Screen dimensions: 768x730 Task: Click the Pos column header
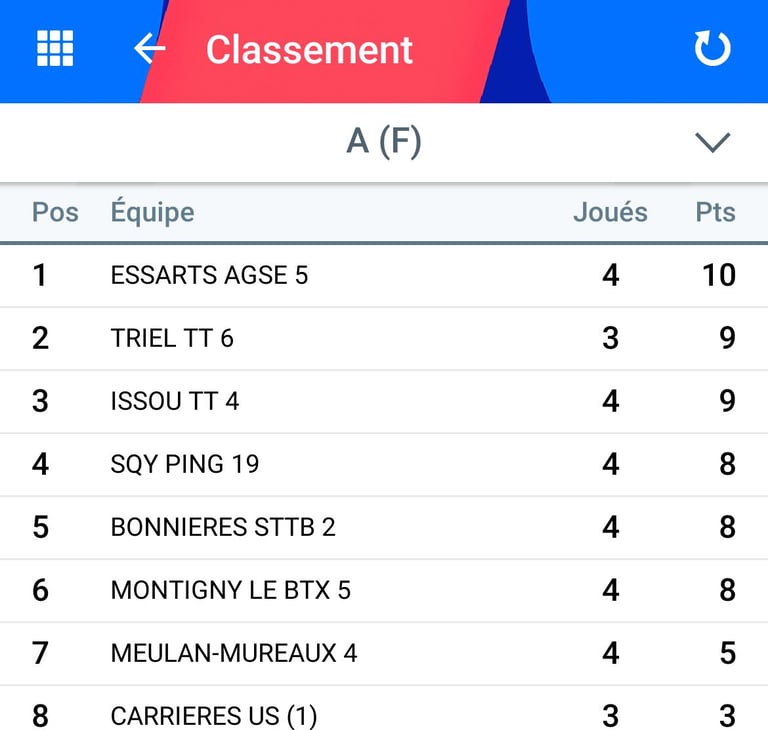[55, 212]
